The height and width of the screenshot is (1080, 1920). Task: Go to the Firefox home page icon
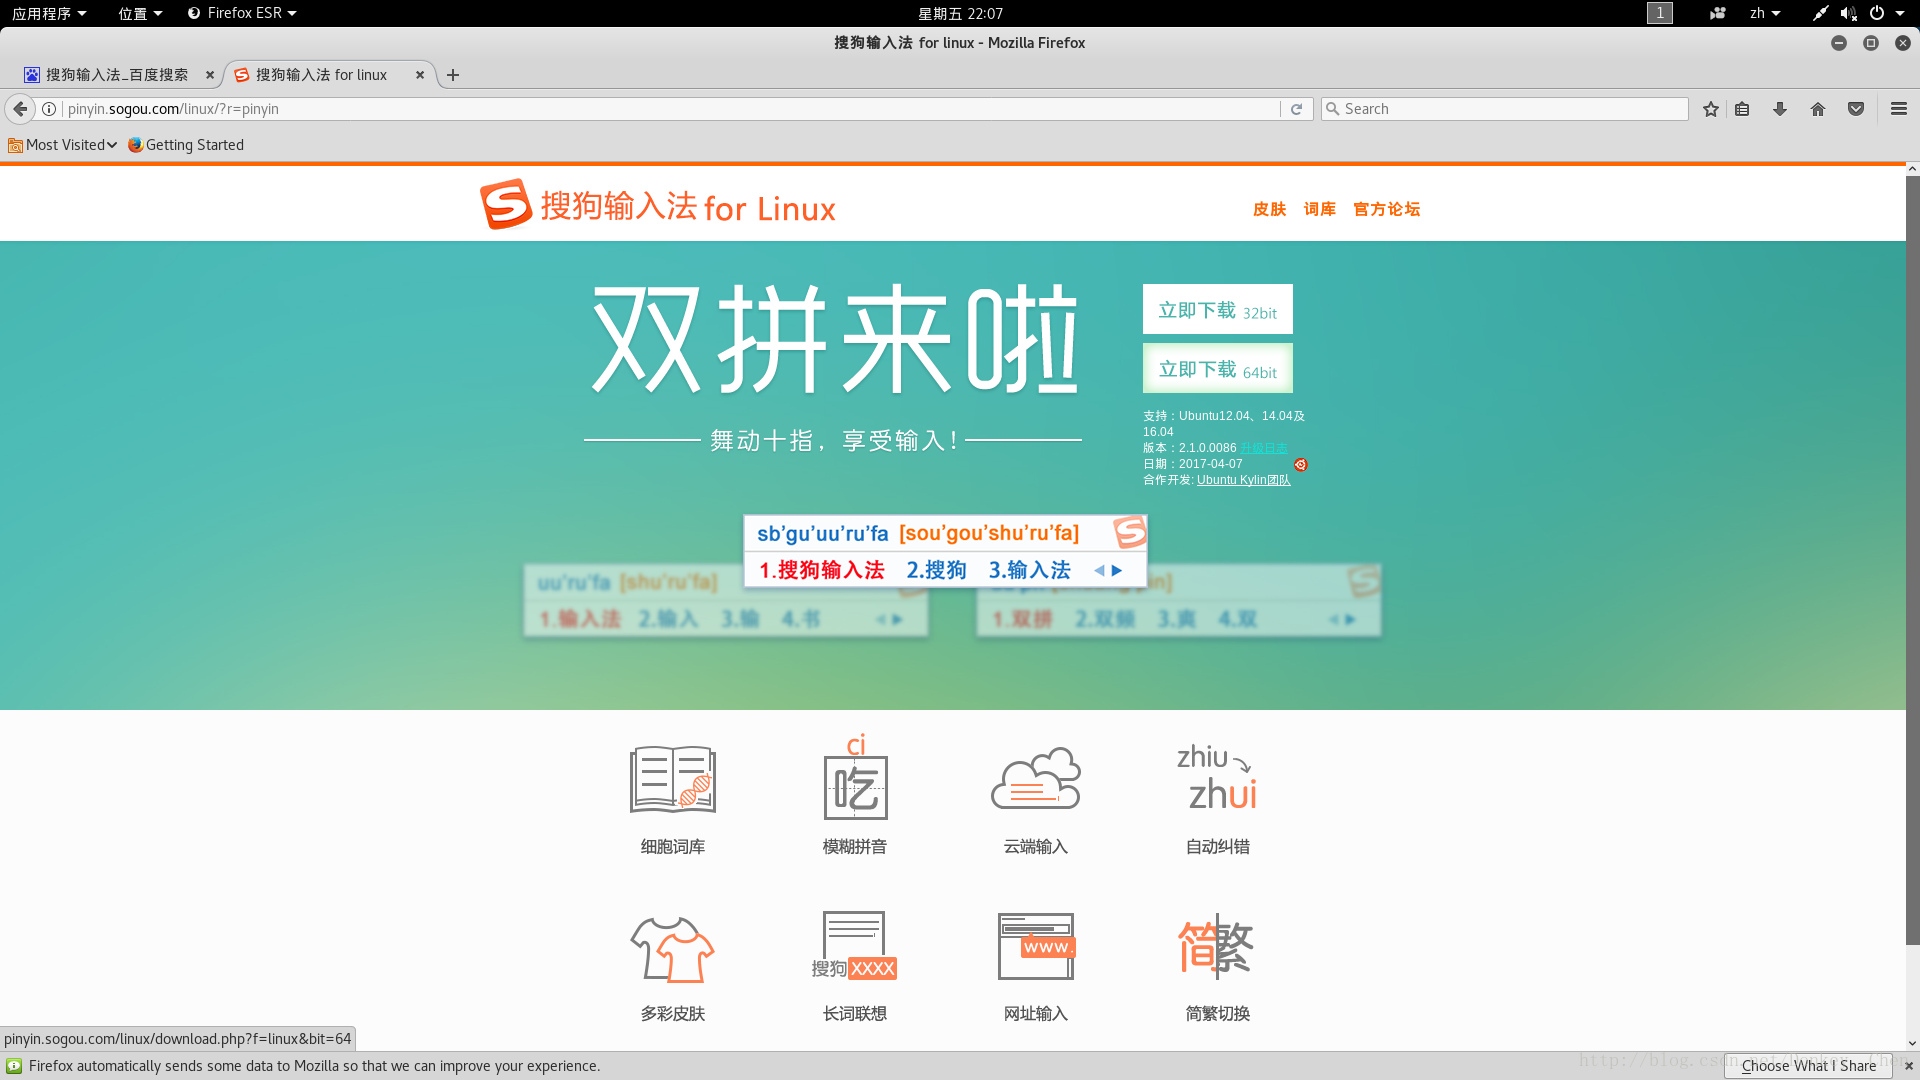1818,109
